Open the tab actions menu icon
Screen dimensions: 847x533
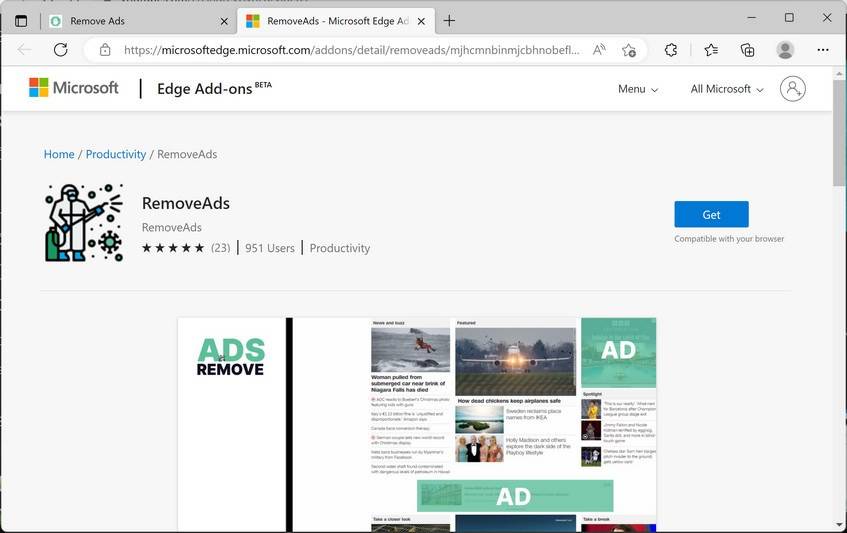pos(21,21)
